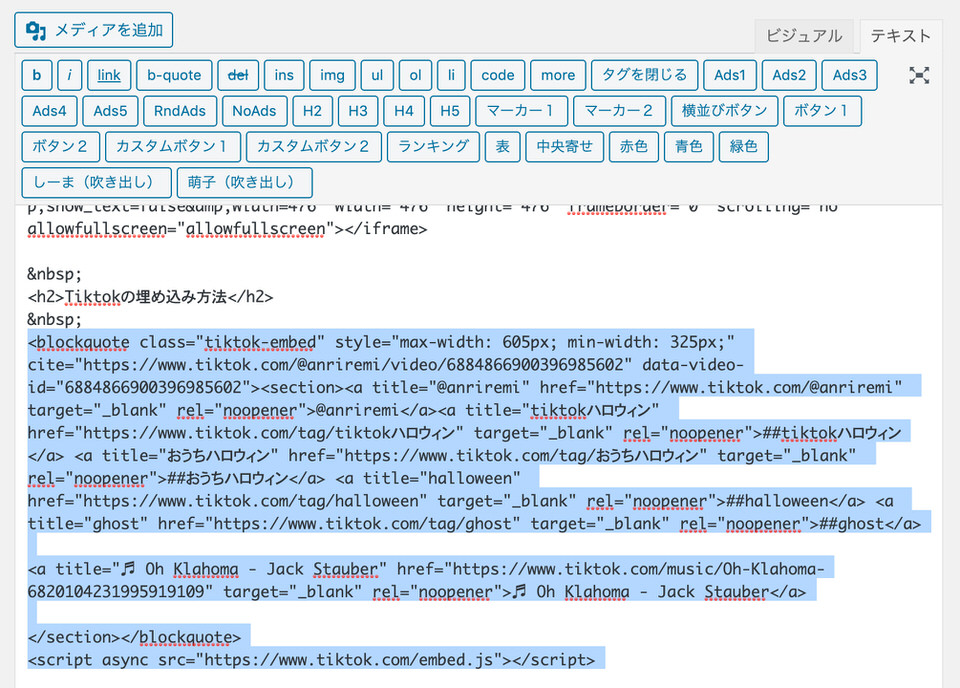Insert list item with li button
Image resolution: width=960 pixels, height=688 pixels.
pyautogui.click(x=451, y=75)
